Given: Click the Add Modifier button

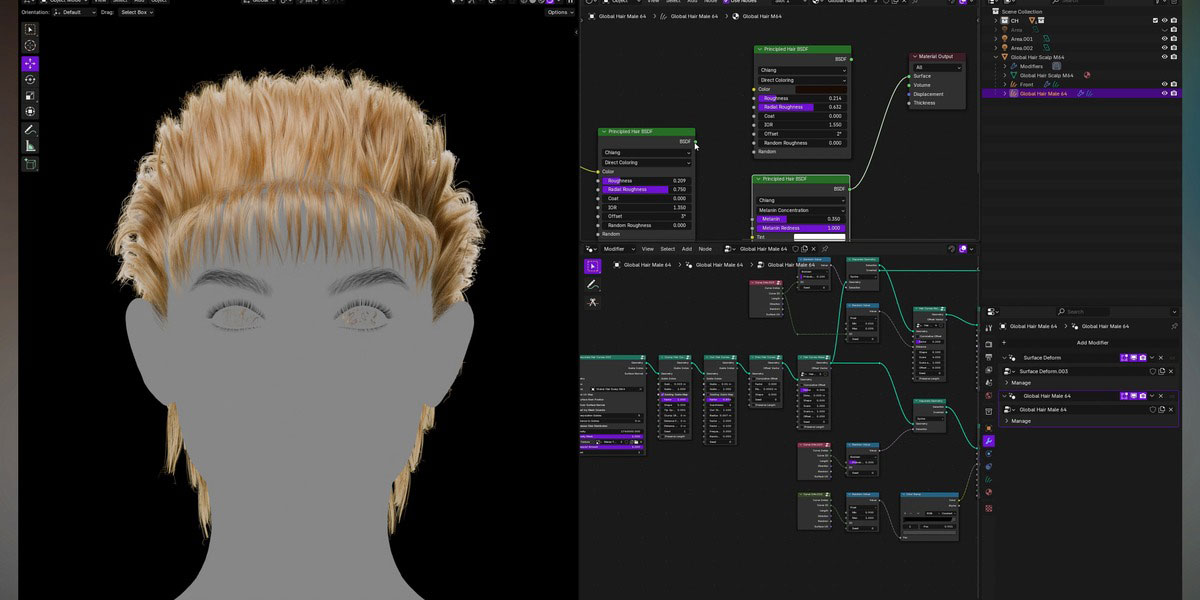Looking at the screenshot, I should (1093, 342).
